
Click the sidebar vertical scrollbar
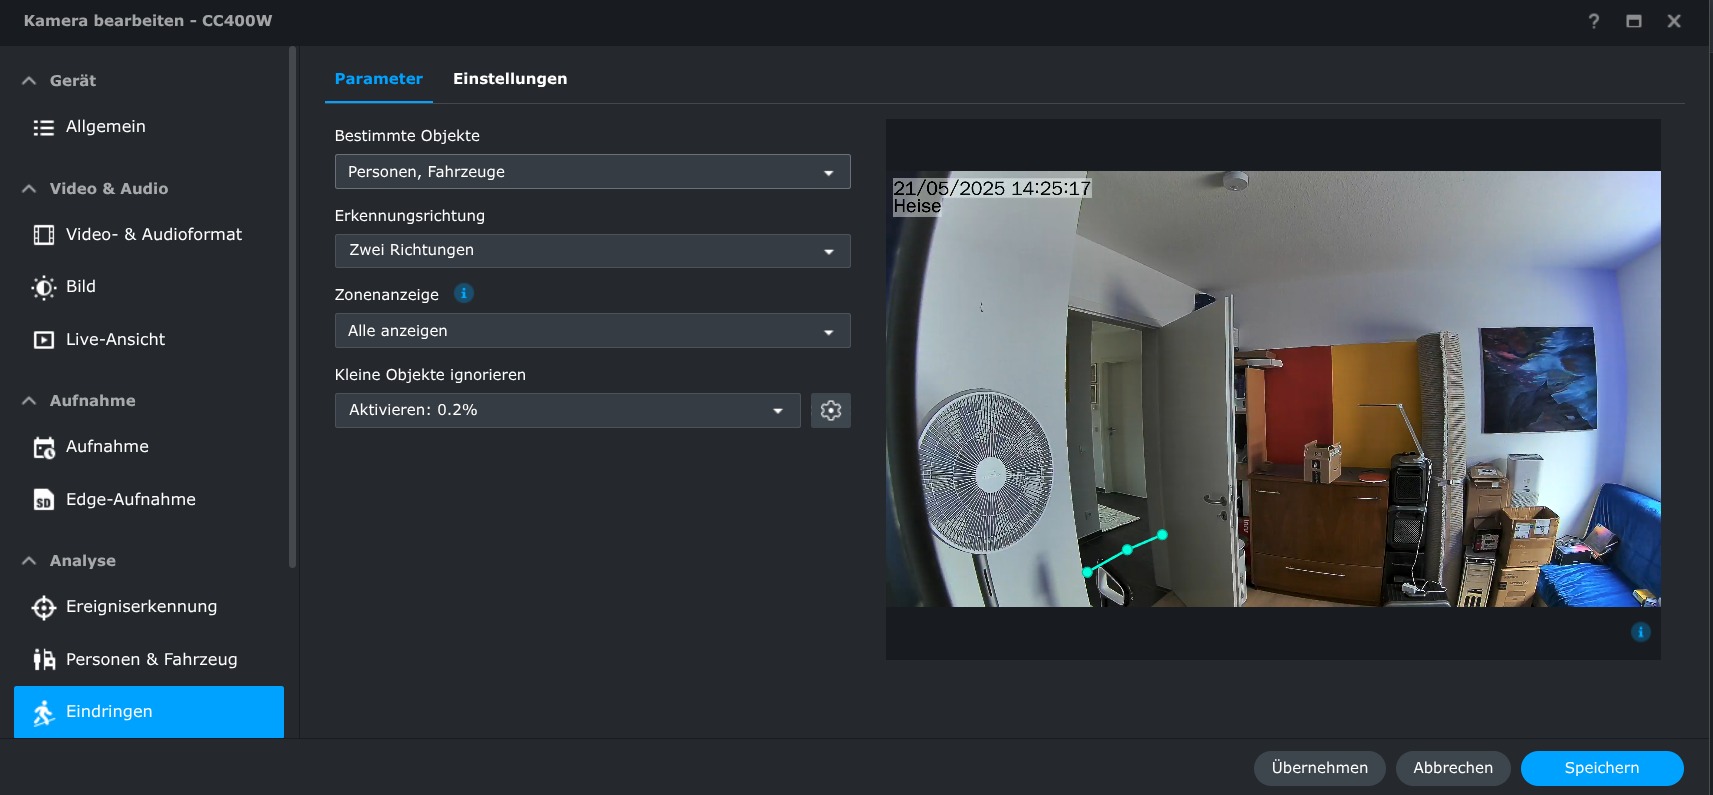point(292,300)
